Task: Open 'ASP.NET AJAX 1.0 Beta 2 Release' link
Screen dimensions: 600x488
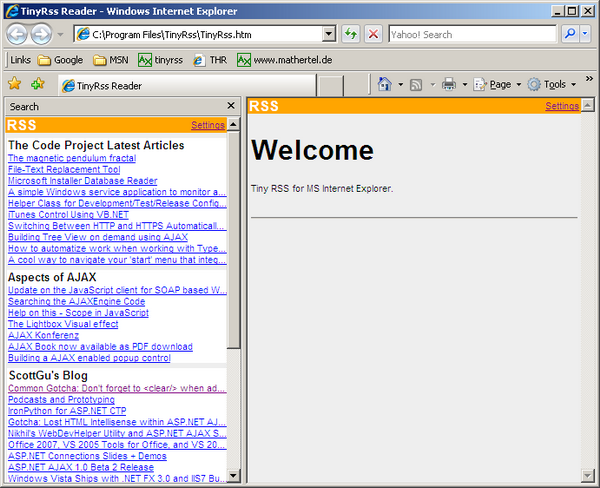Action: 81,467
